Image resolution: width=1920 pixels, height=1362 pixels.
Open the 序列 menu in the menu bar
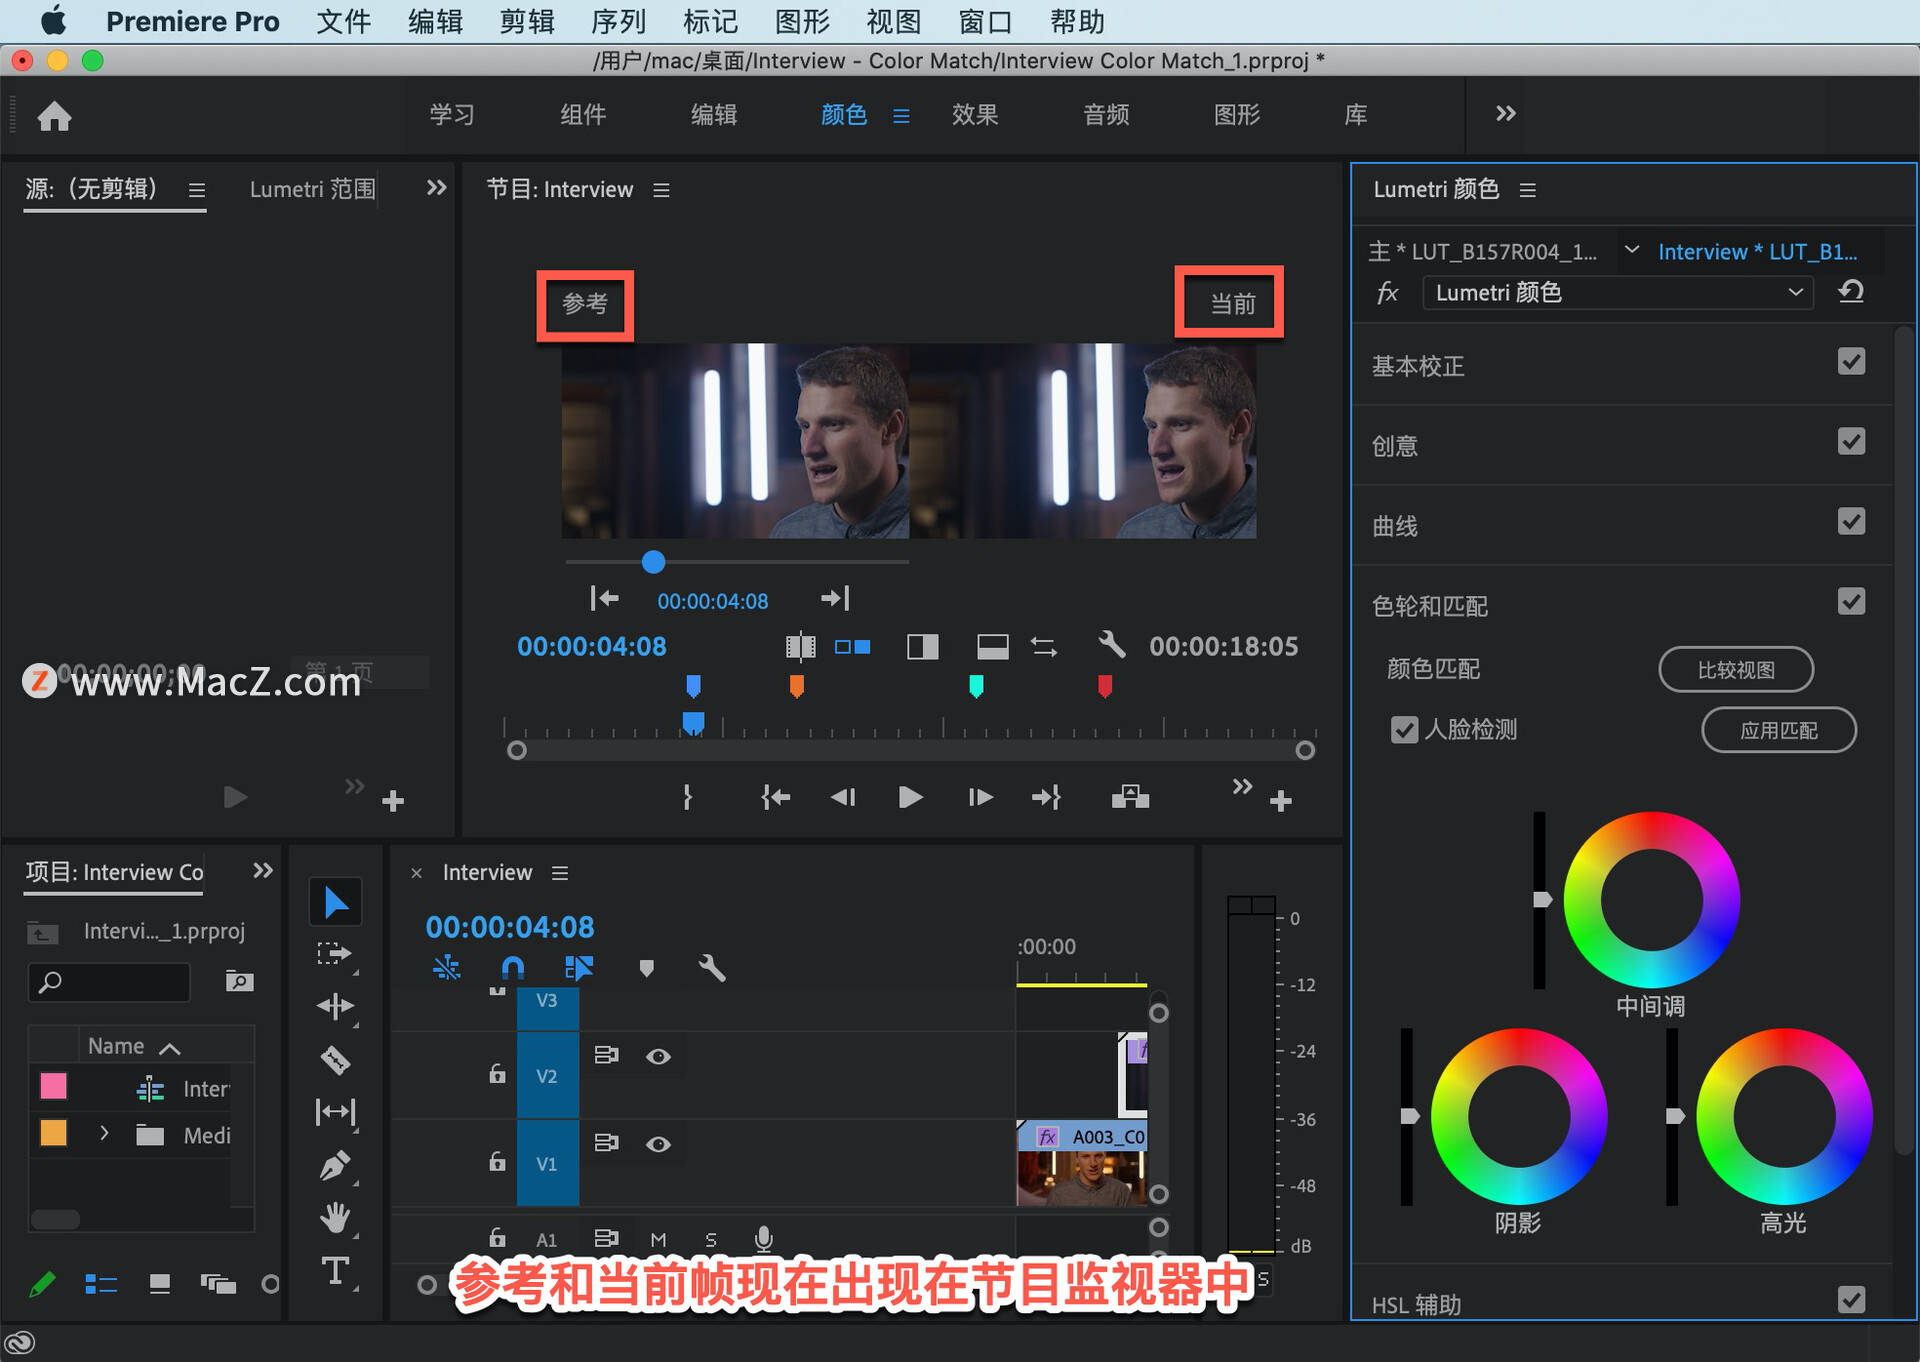[x=618, y=21]
